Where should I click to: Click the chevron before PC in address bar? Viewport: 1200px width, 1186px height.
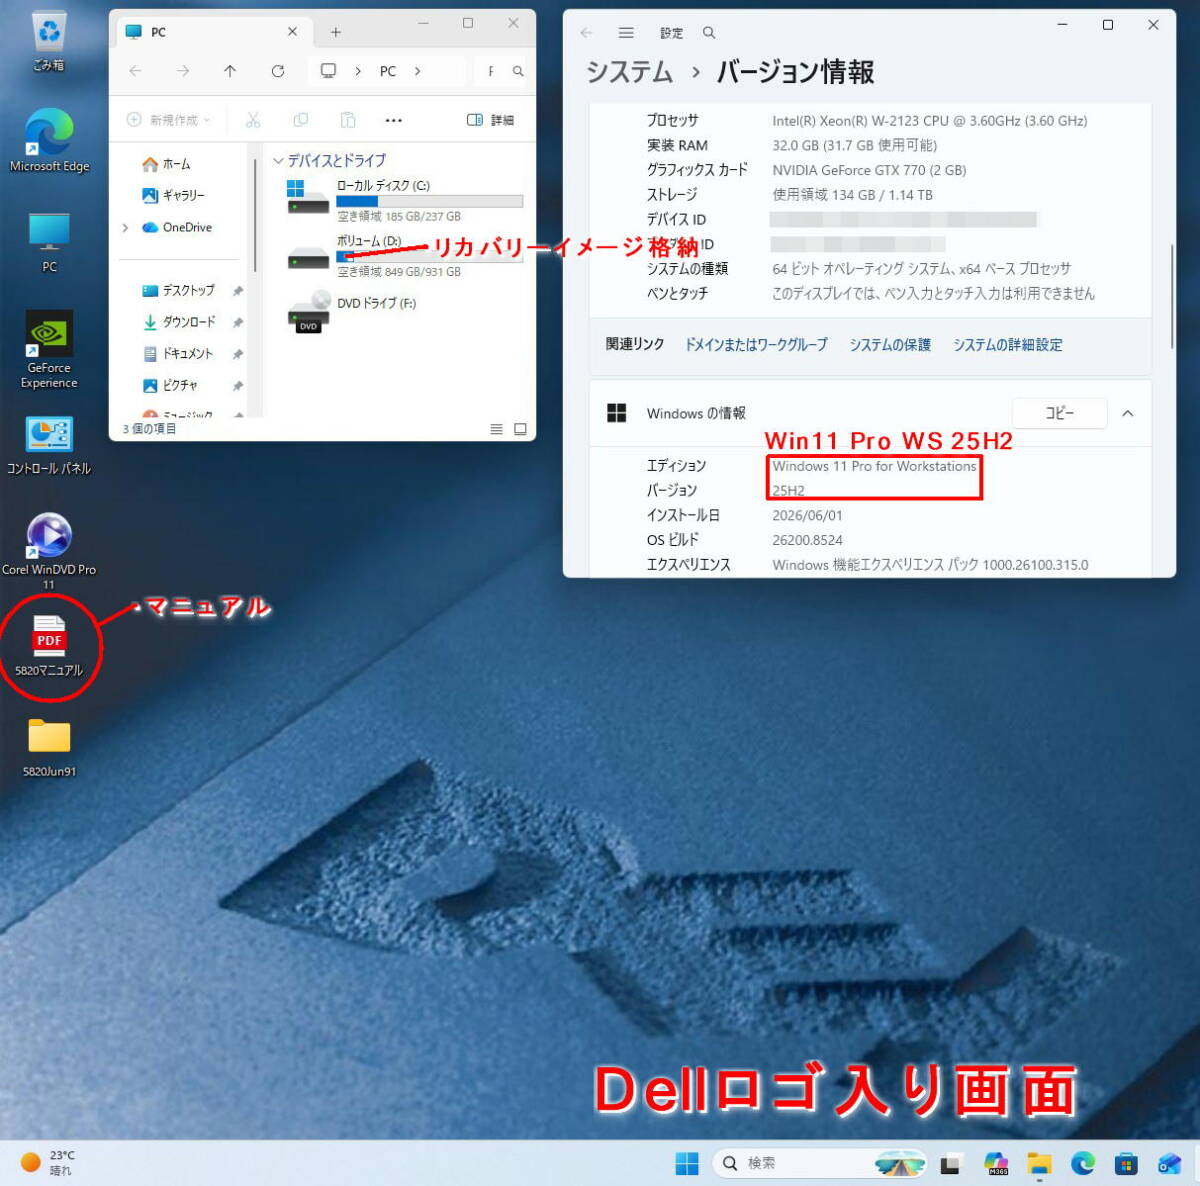pyautogui.click(x=358, y=71)
